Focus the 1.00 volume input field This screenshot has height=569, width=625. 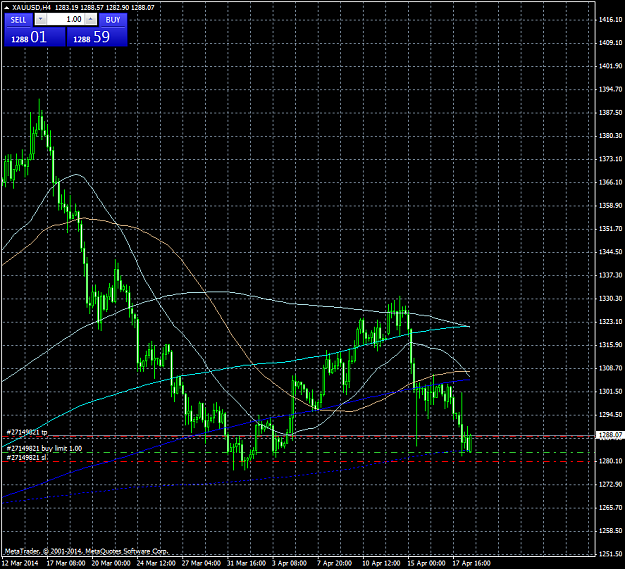coord(66,19)
